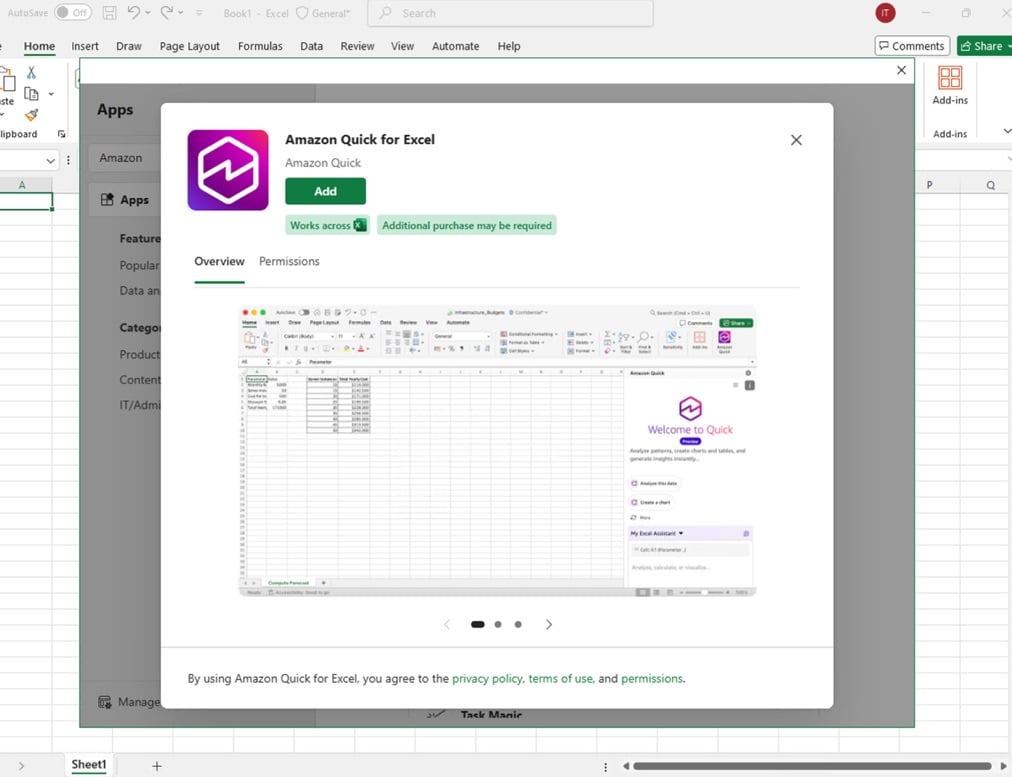This screenshot has width=1012, height=777.
Task: Click the Add-ins ribbon icon
Action: (x=950, y=86)
